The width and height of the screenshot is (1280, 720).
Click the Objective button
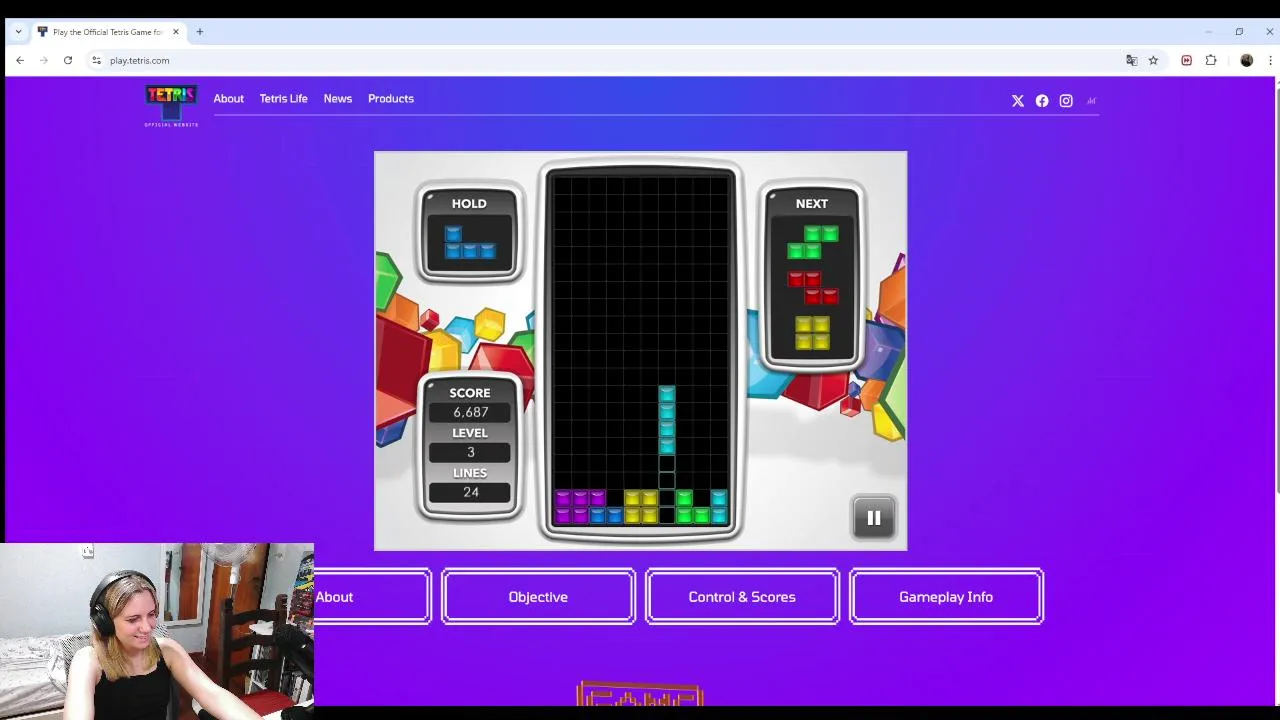click(x=538, y=597)
